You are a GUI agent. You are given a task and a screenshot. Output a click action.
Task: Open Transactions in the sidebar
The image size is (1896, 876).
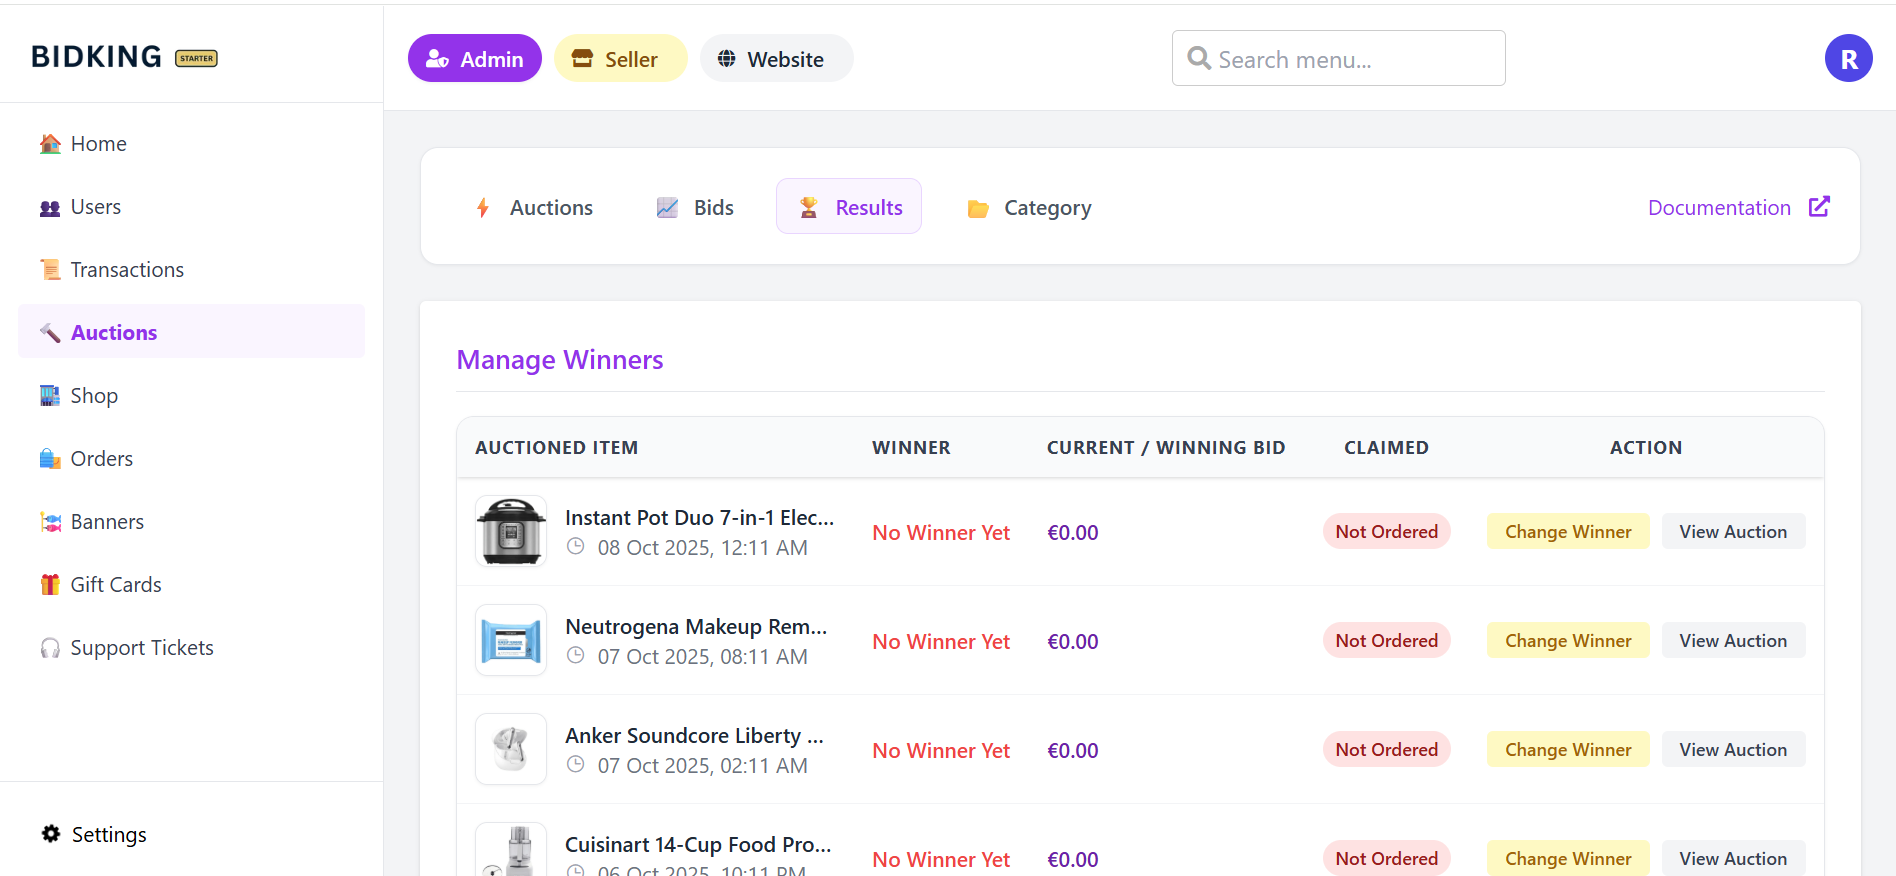click(x=127, y=270)
